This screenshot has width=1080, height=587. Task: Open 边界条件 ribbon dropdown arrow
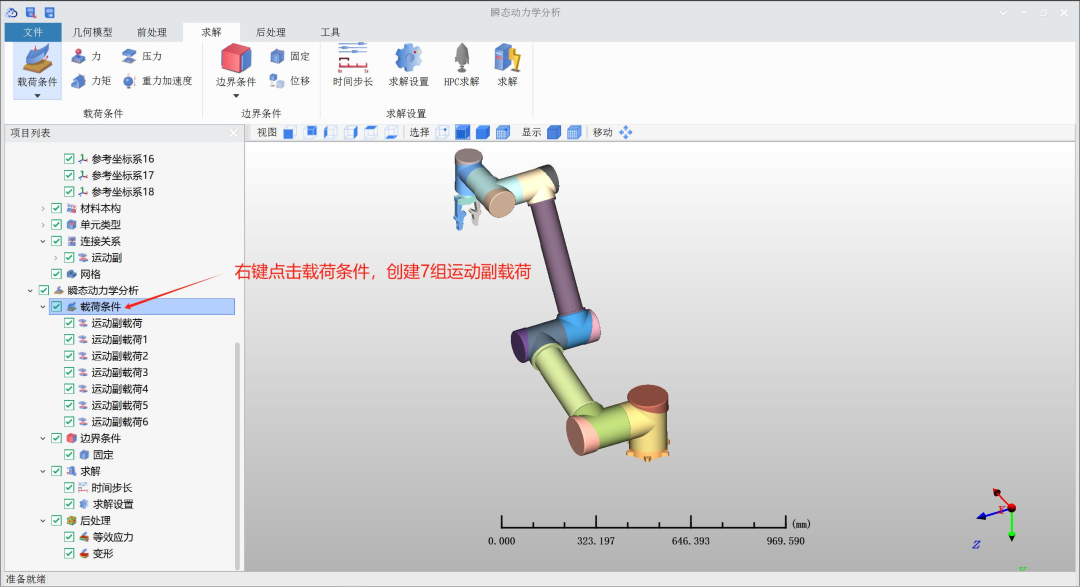coord(236,96)
